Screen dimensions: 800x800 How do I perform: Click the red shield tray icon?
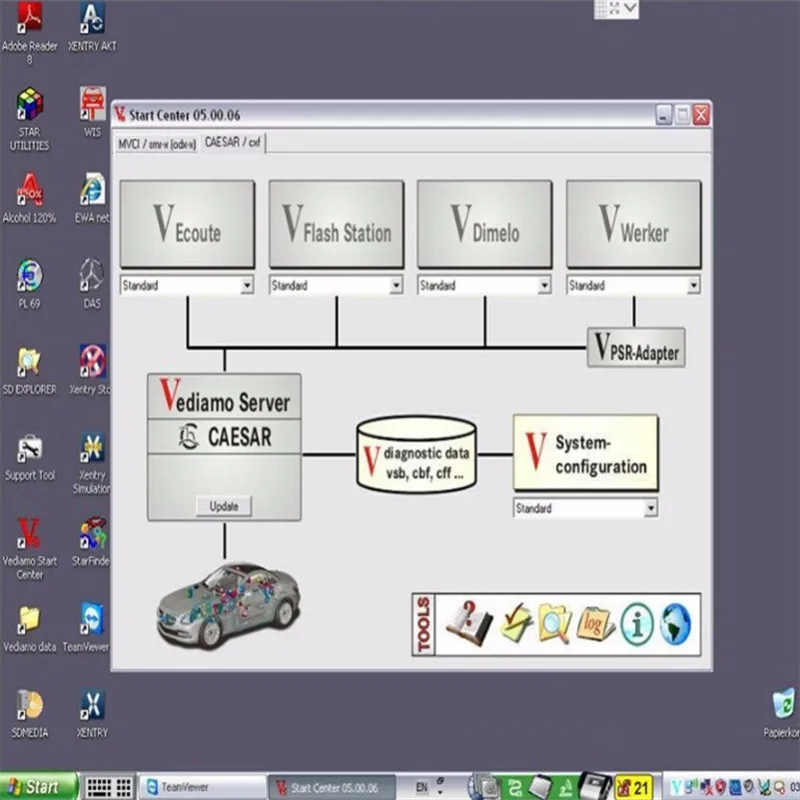pos(721,788)
